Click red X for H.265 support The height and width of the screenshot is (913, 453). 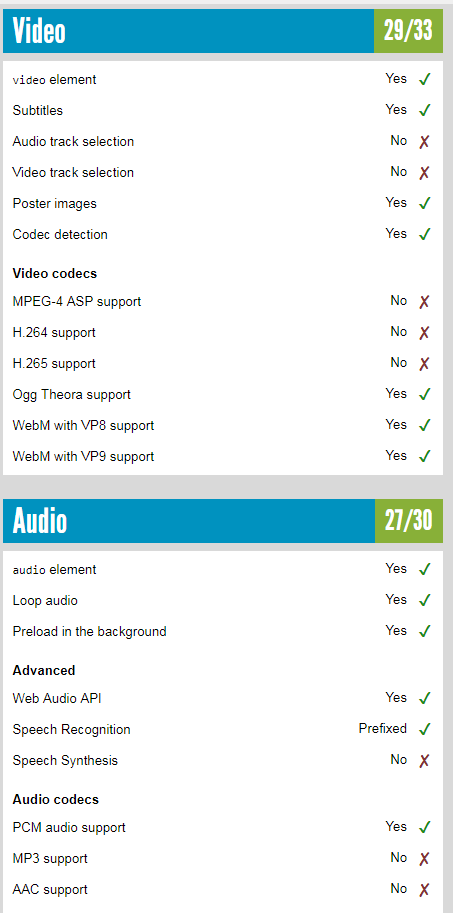[x=424, y=363]
